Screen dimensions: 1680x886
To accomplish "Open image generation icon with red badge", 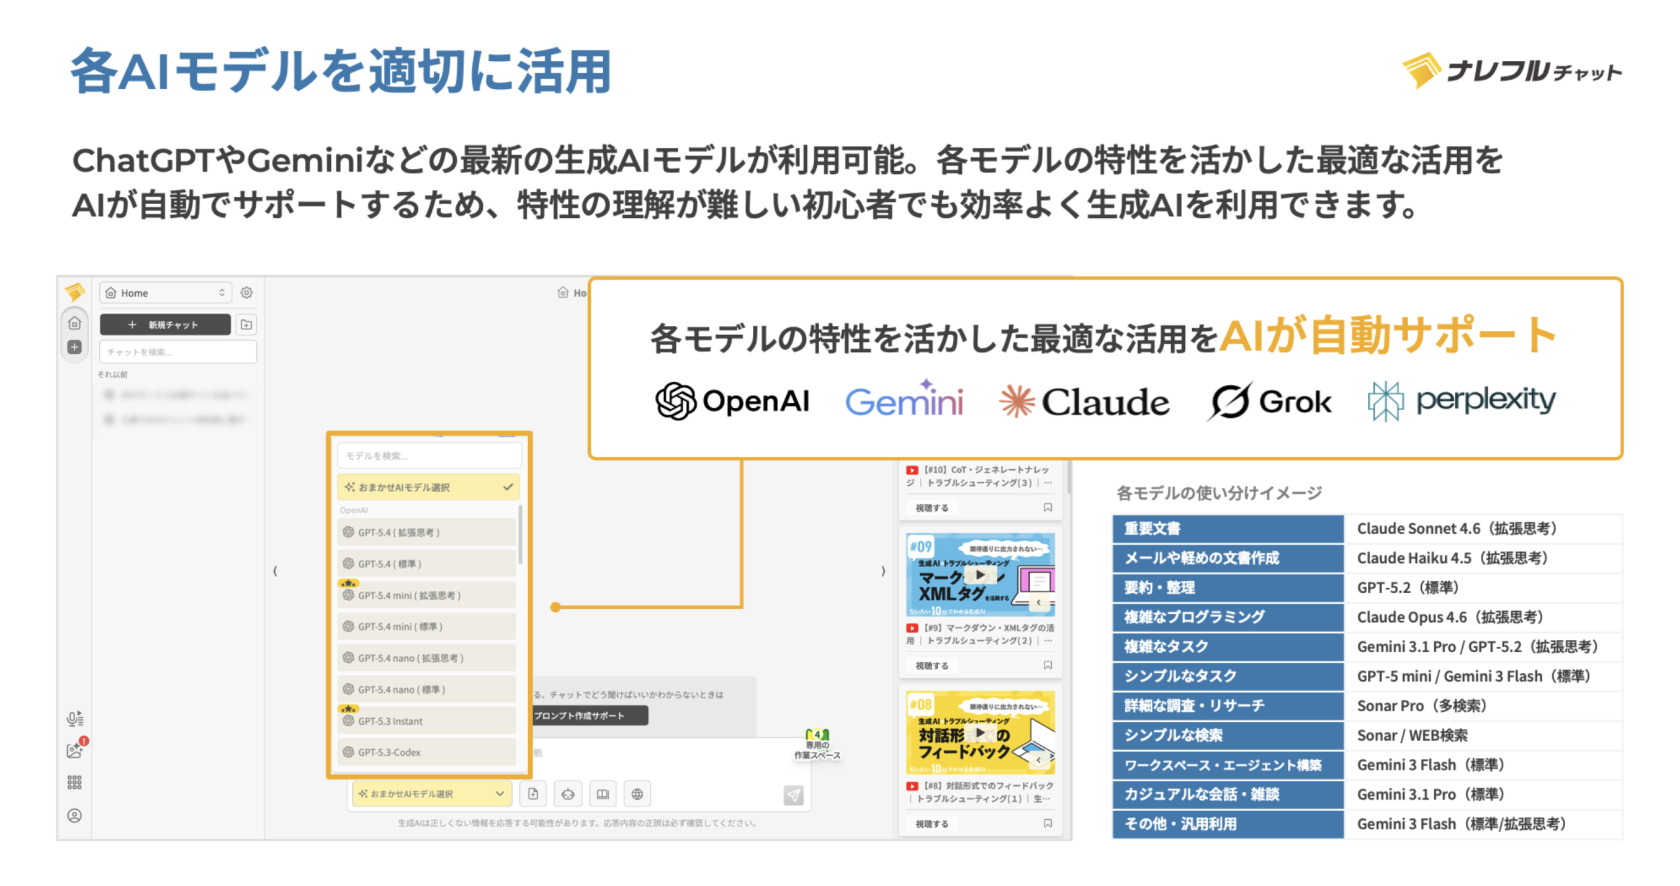I will click(x=75, y=749).
